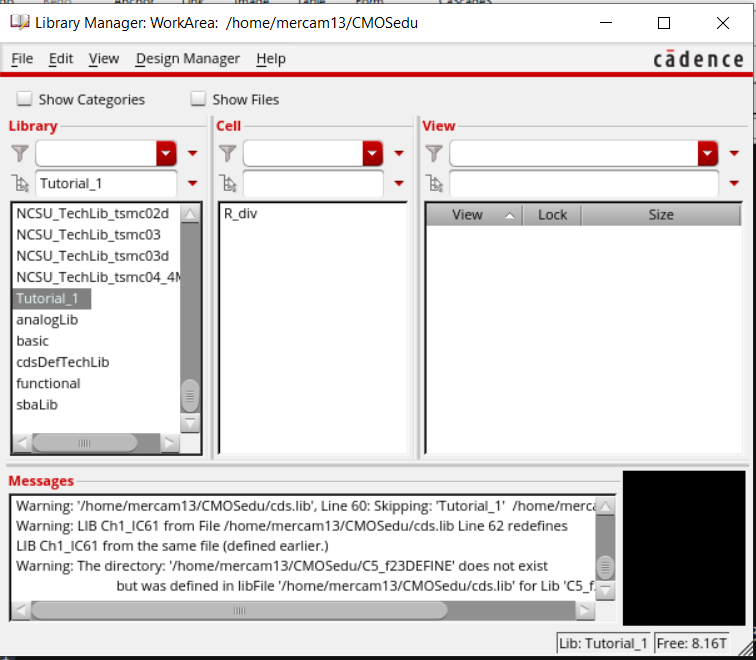This screenshot has height=660, width=756.
Task: Open the View menu
Action: click(x=104, y=58)
